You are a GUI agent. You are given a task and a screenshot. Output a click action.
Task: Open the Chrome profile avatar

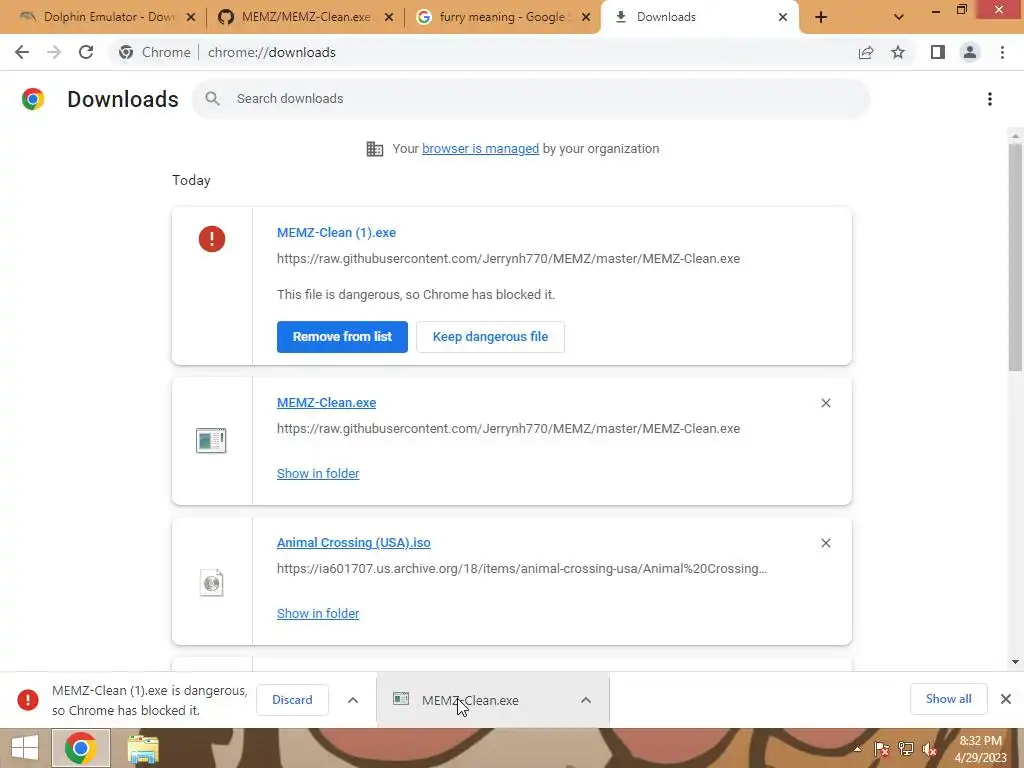tap(970, 52)
